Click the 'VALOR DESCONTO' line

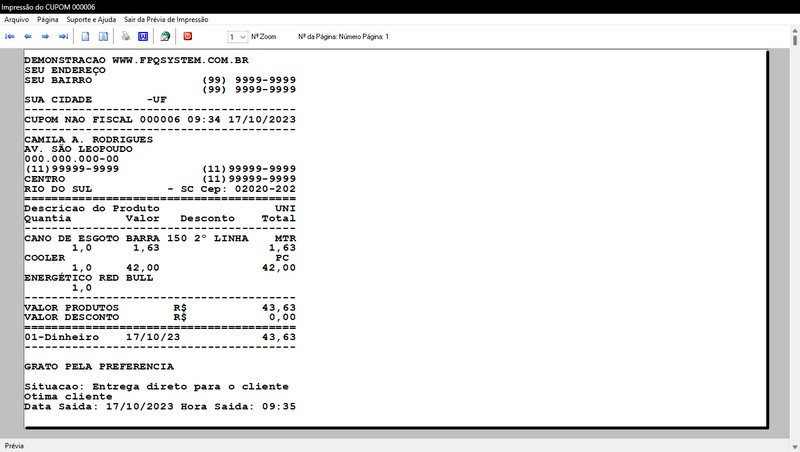pos(160,317)
